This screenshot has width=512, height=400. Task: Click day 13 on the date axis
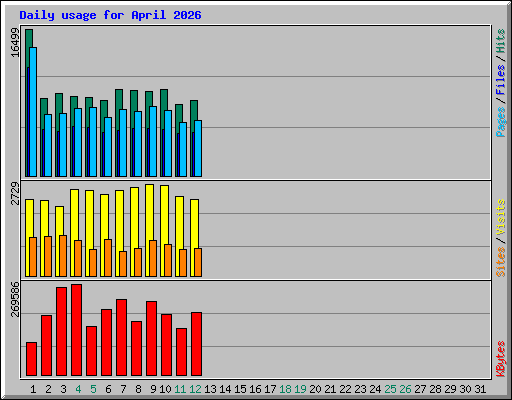210,389
